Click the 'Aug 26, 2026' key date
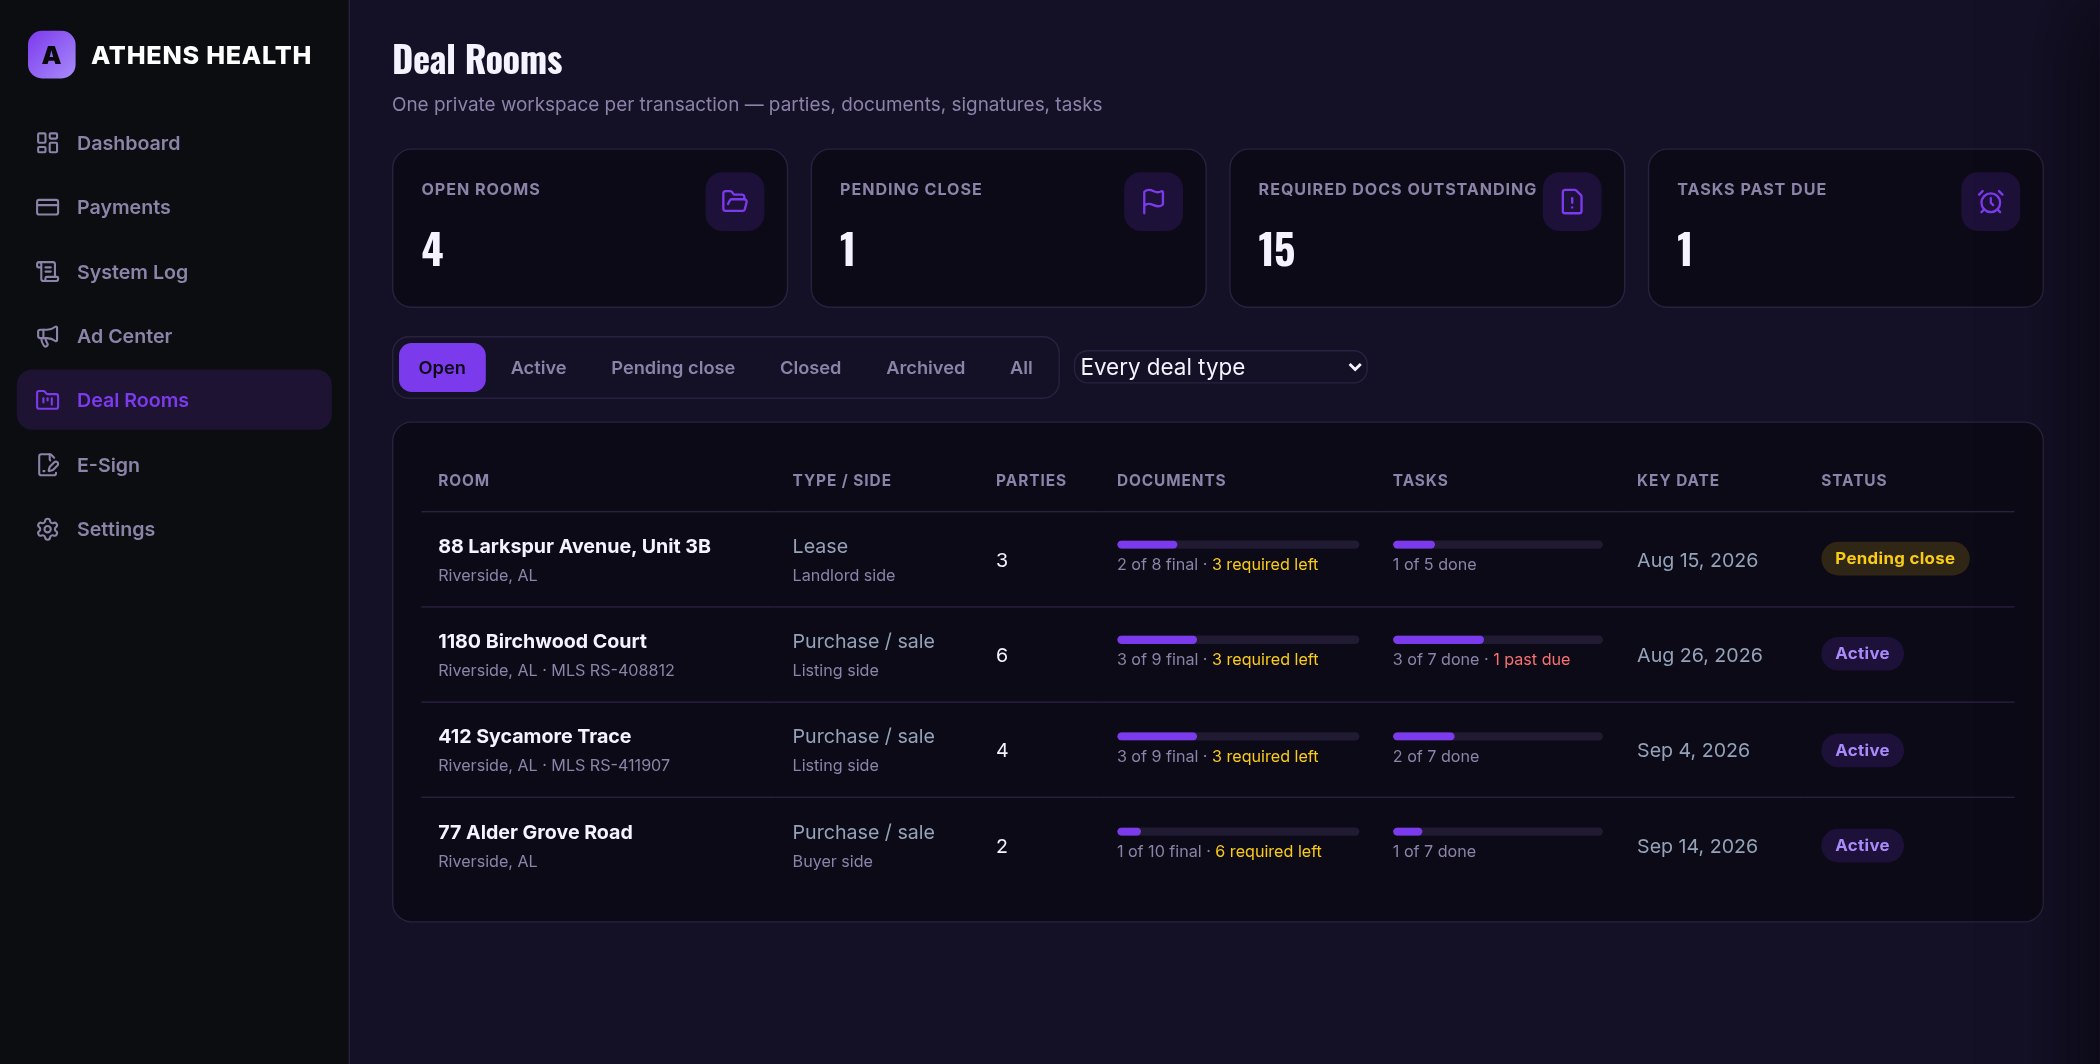The width and height of the screenshot is (2100, 1064). 1699,655
